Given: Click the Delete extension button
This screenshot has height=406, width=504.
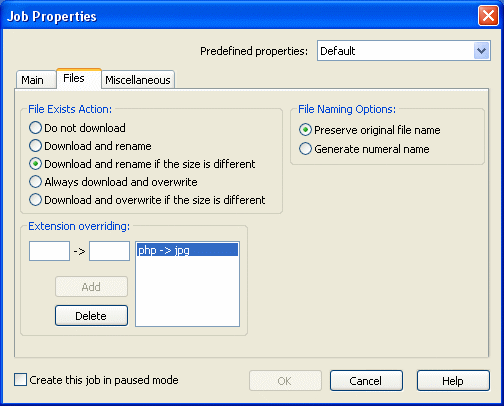Looking at the screenshot, I should [x=91, y=315].
